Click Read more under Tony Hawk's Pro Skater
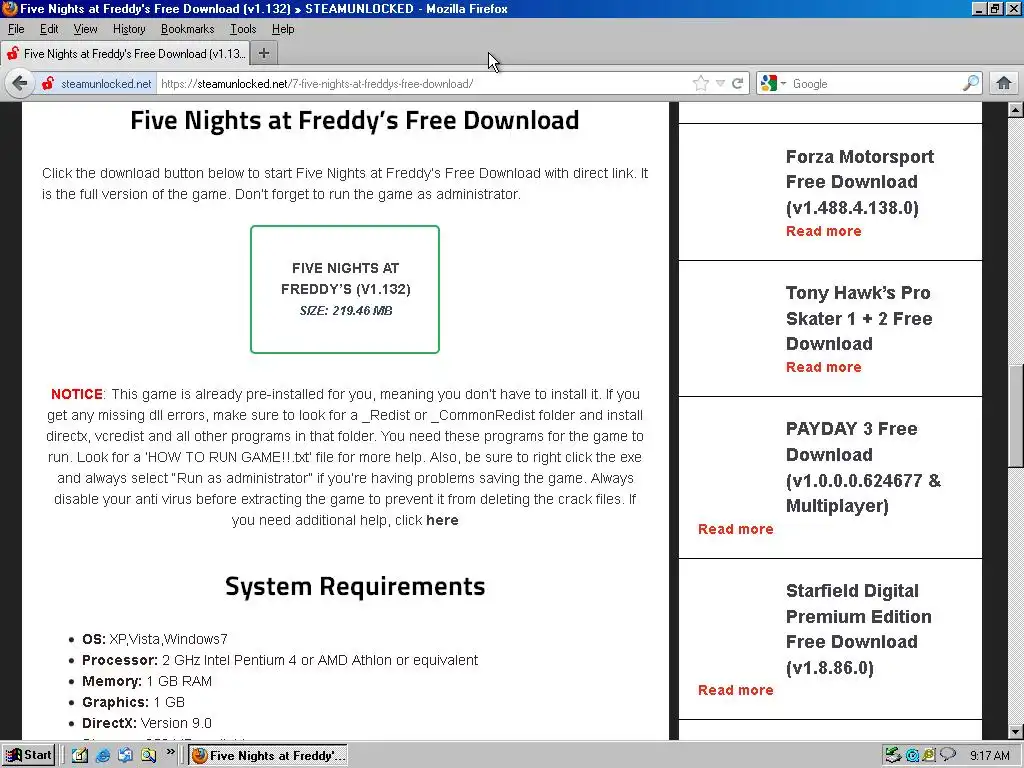 pyautogui.click(x=824, y=367)
